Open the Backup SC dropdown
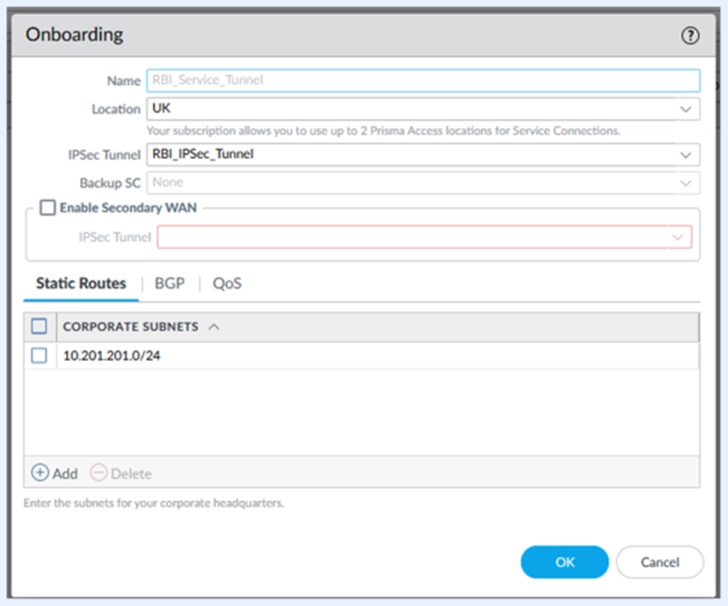 685,183
